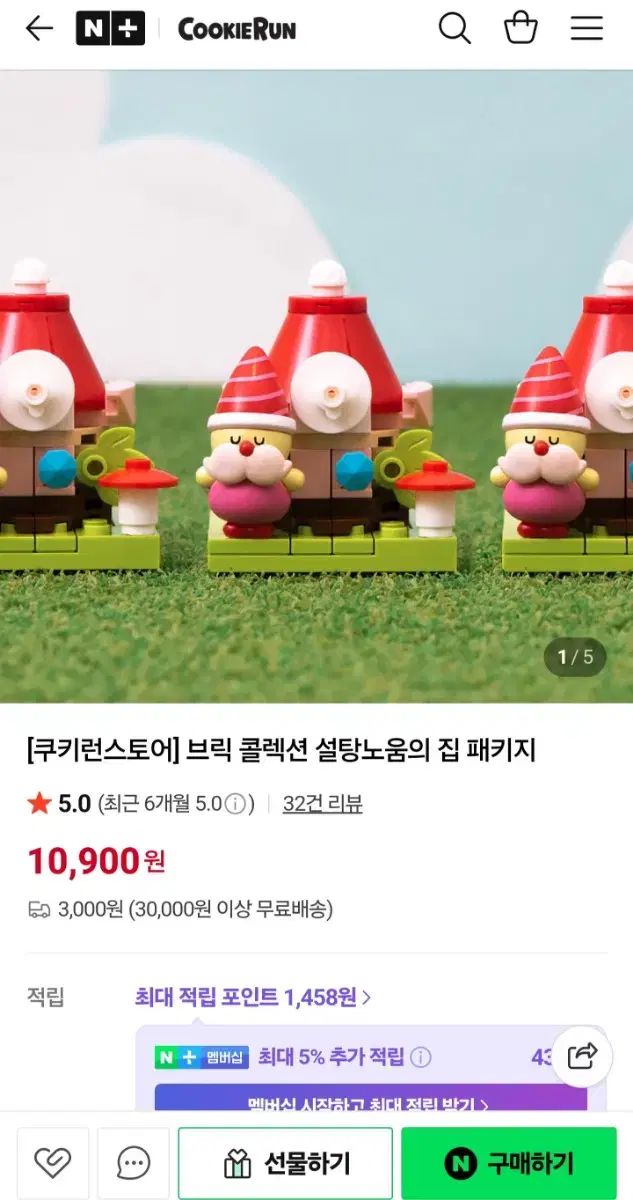
Task: Tap the N+ 멤버십 badge
Action: coord(201,1057)
